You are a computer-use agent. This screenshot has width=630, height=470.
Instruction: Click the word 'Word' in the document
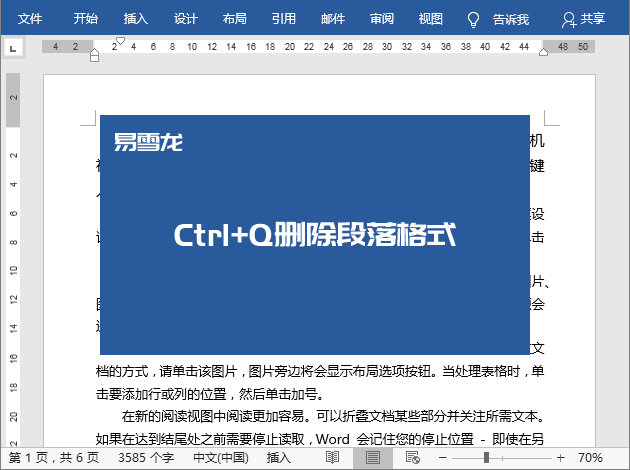coord(333,439)
